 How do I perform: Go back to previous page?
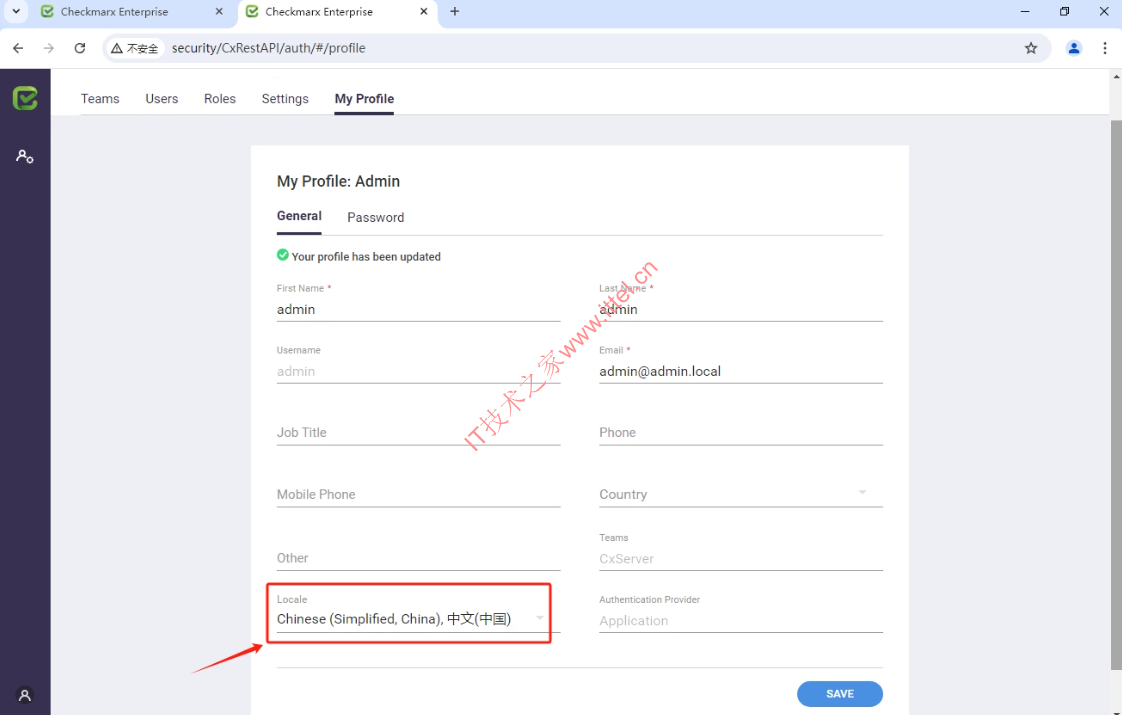(x=18, y=48)
